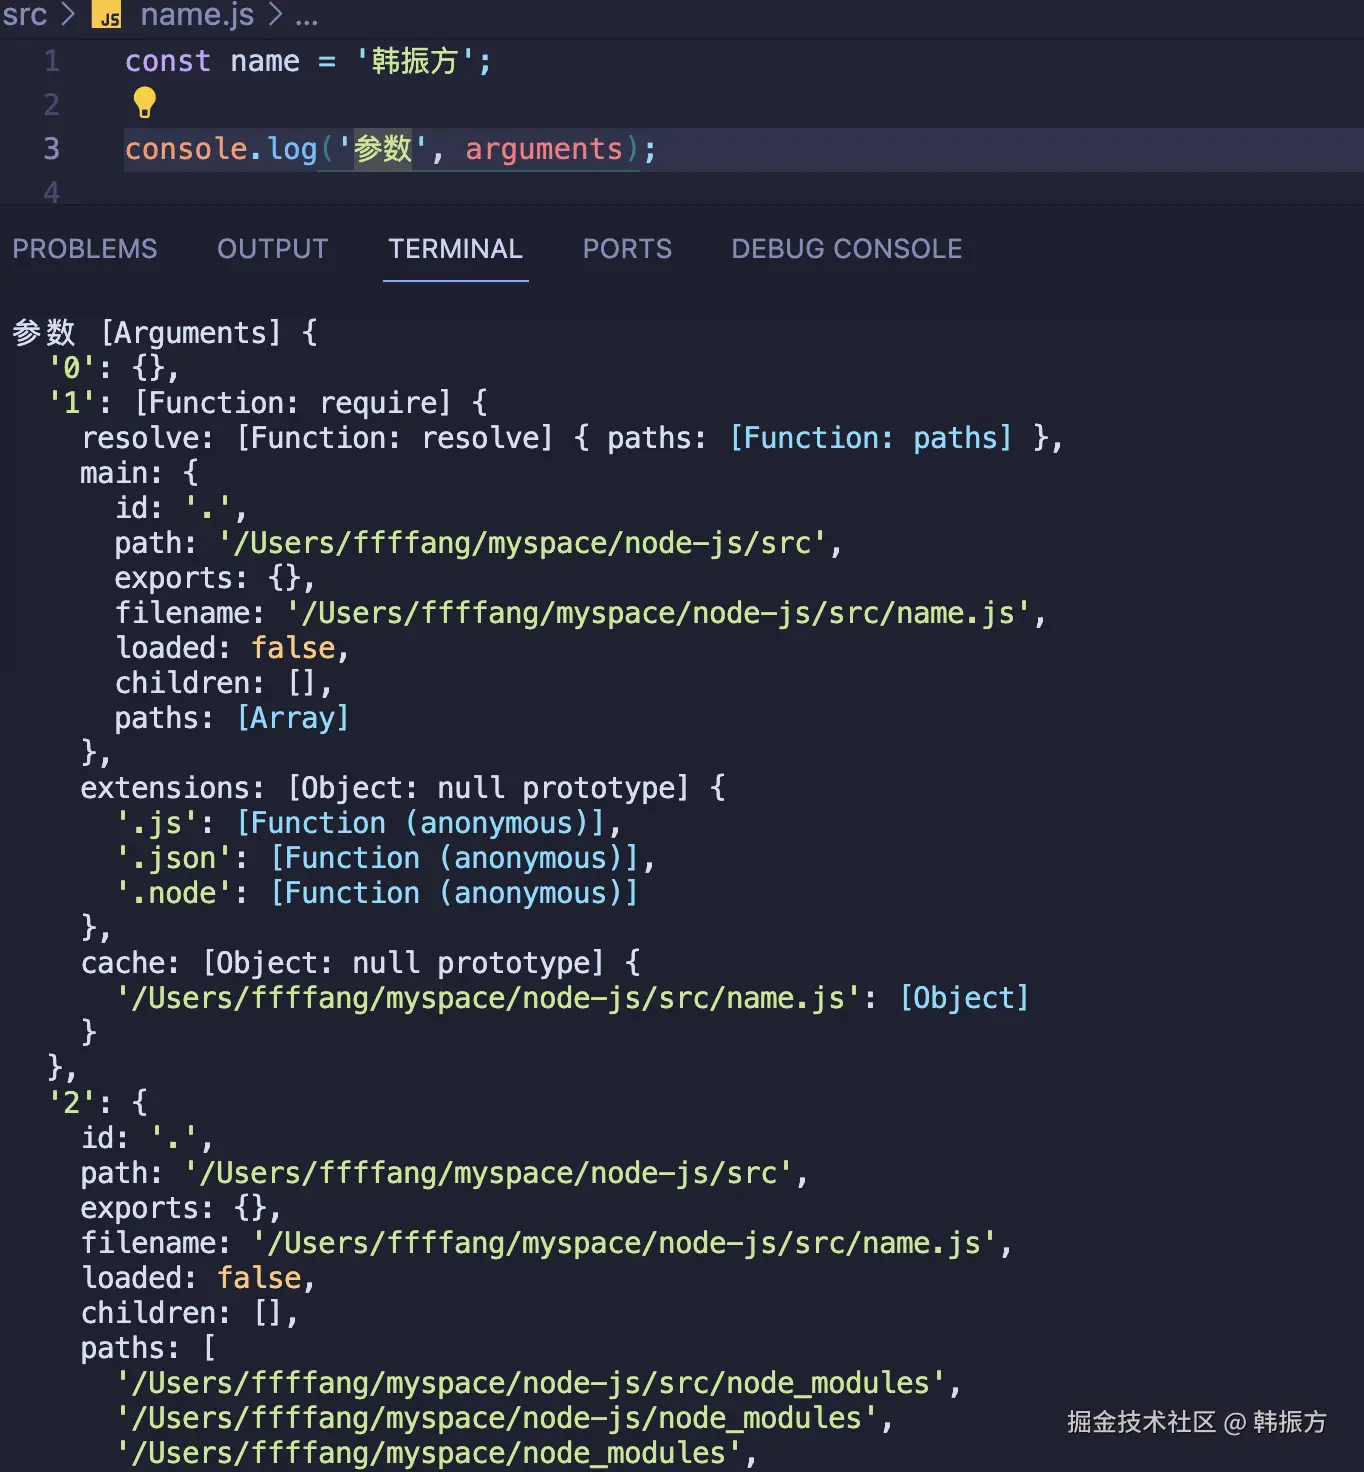The image size is (1364, 1472).
Task: Click the JS file icon in breadcrumb
Action: point(106,15)
